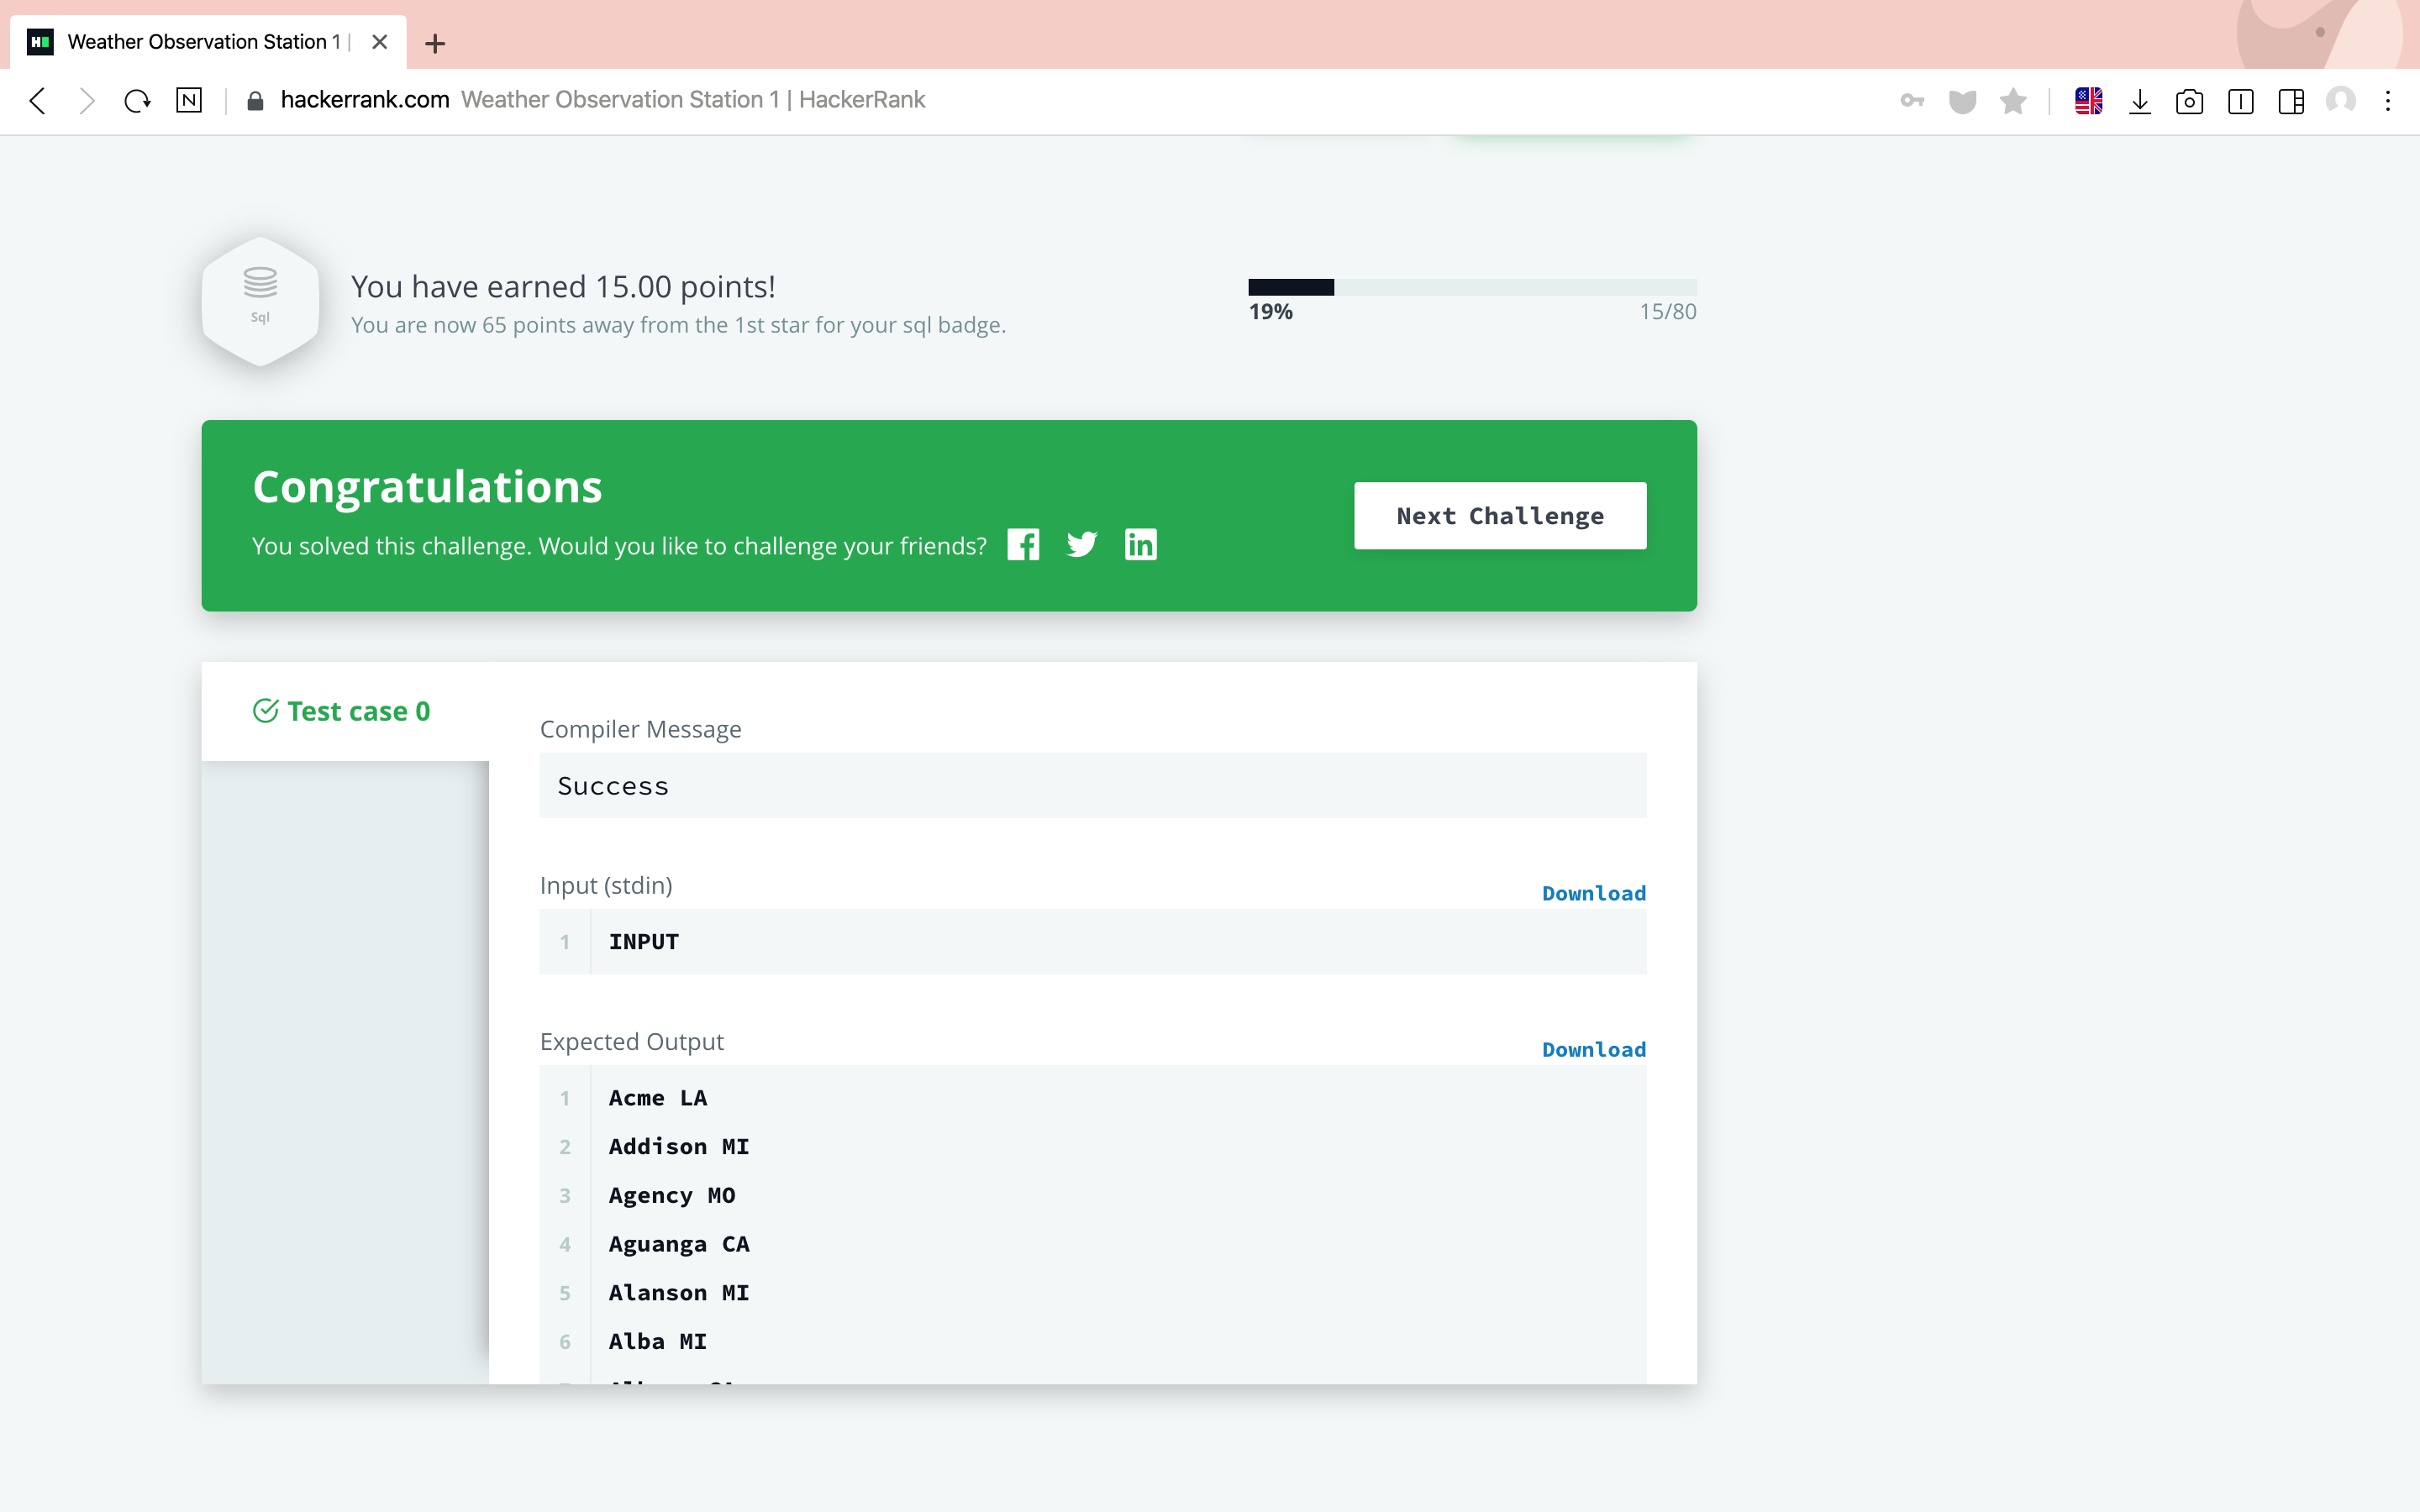
Task: Click the '65 points away' badge message
Action: pyautogui.click(x=678, y=325)
